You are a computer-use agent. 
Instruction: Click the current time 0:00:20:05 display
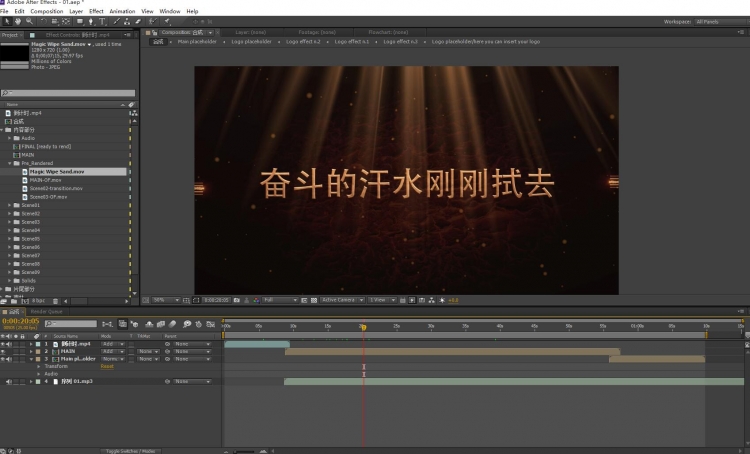click(21, 321)
